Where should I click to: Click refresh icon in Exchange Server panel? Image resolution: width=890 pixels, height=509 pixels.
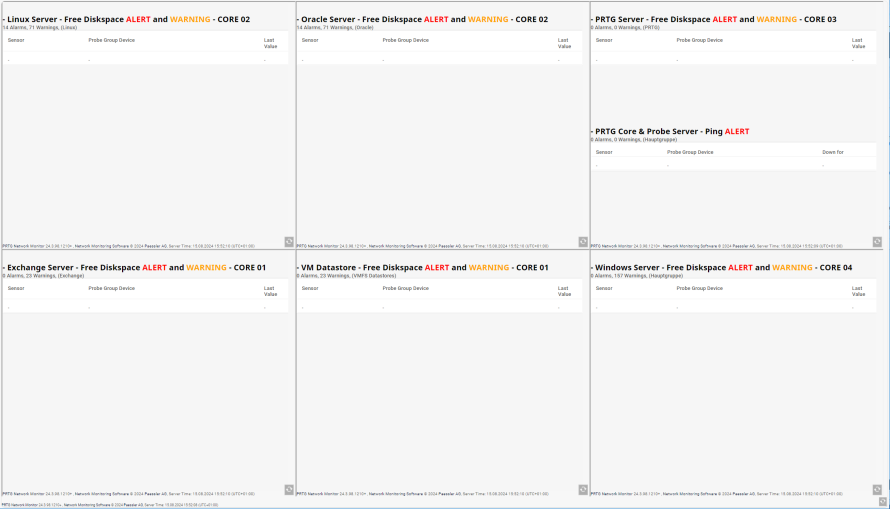coord(289,489)
